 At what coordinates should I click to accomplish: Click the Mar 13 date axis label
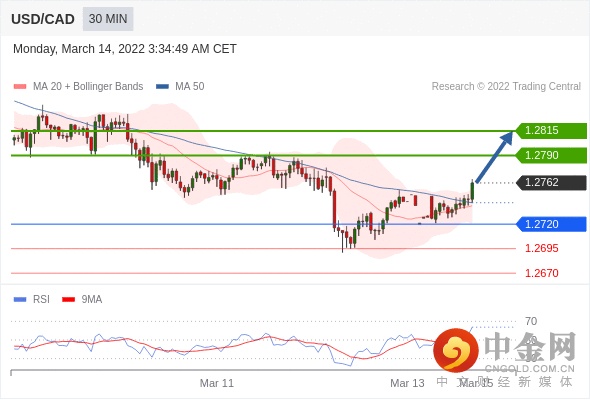[x=407, y=383]
